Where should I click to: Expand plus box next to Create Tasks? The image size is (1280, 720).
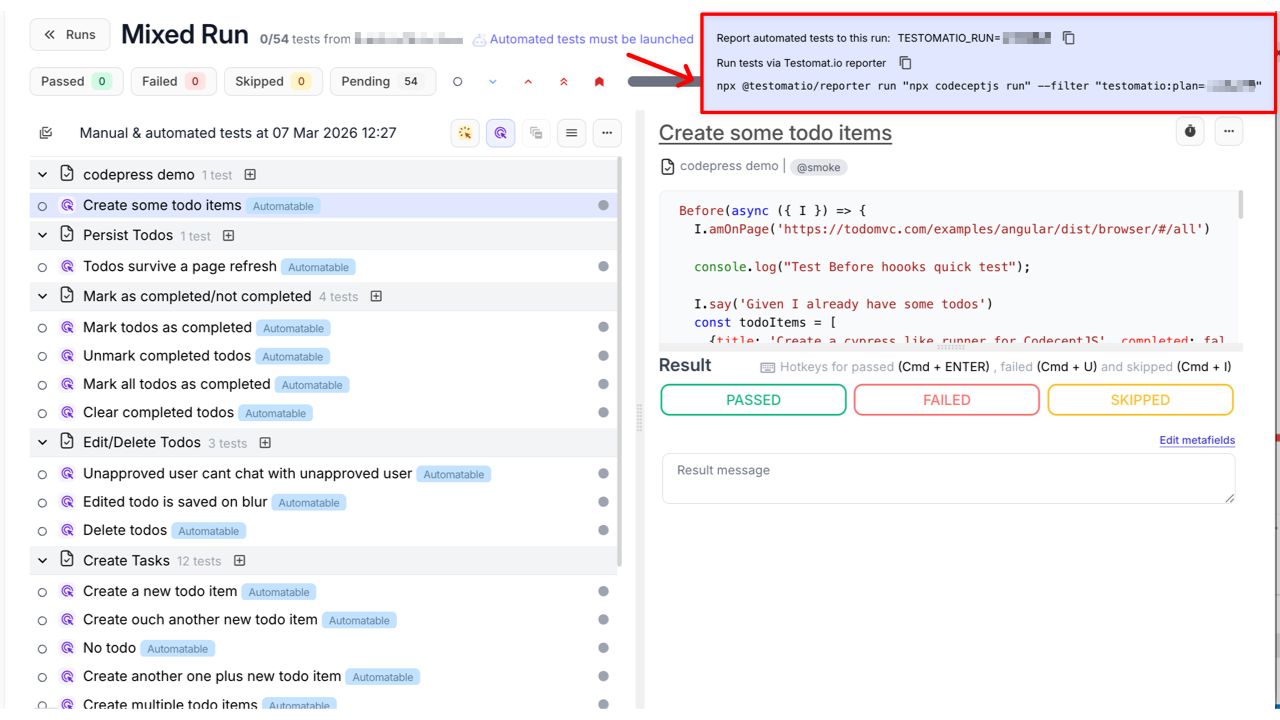coord(239,561)
